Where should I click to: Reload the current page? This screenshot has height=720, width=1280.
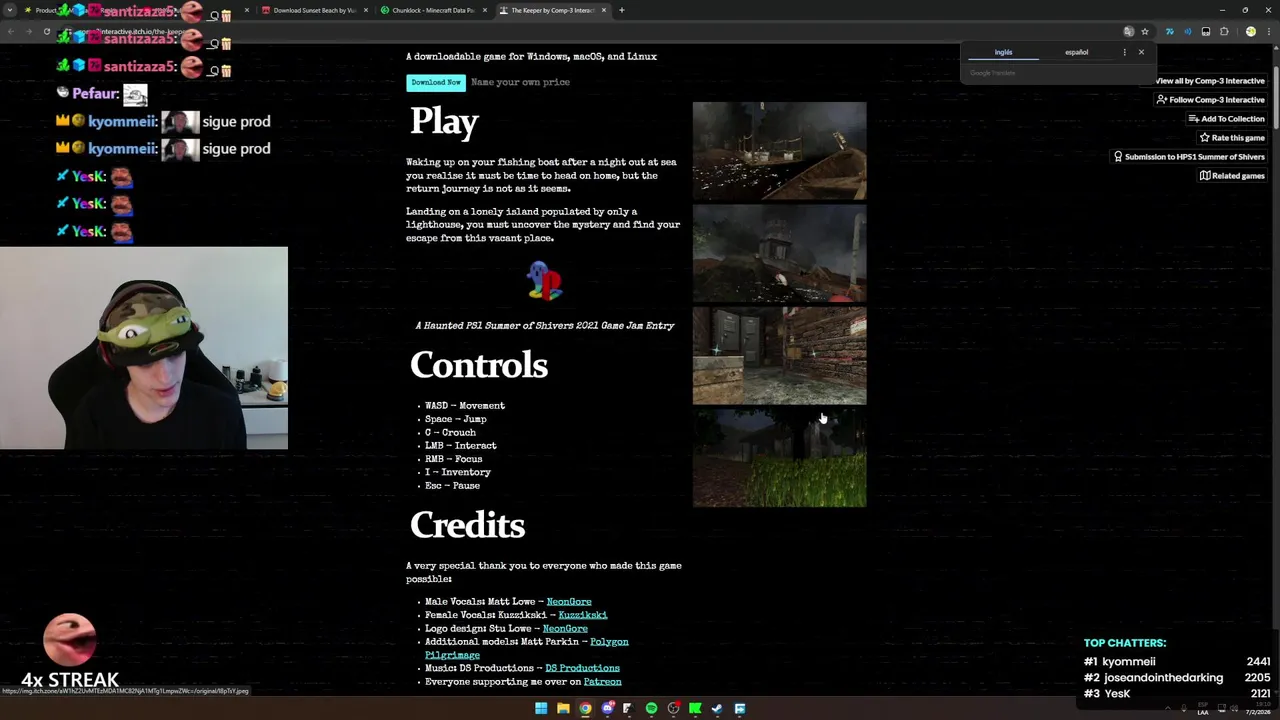point(46,31)
